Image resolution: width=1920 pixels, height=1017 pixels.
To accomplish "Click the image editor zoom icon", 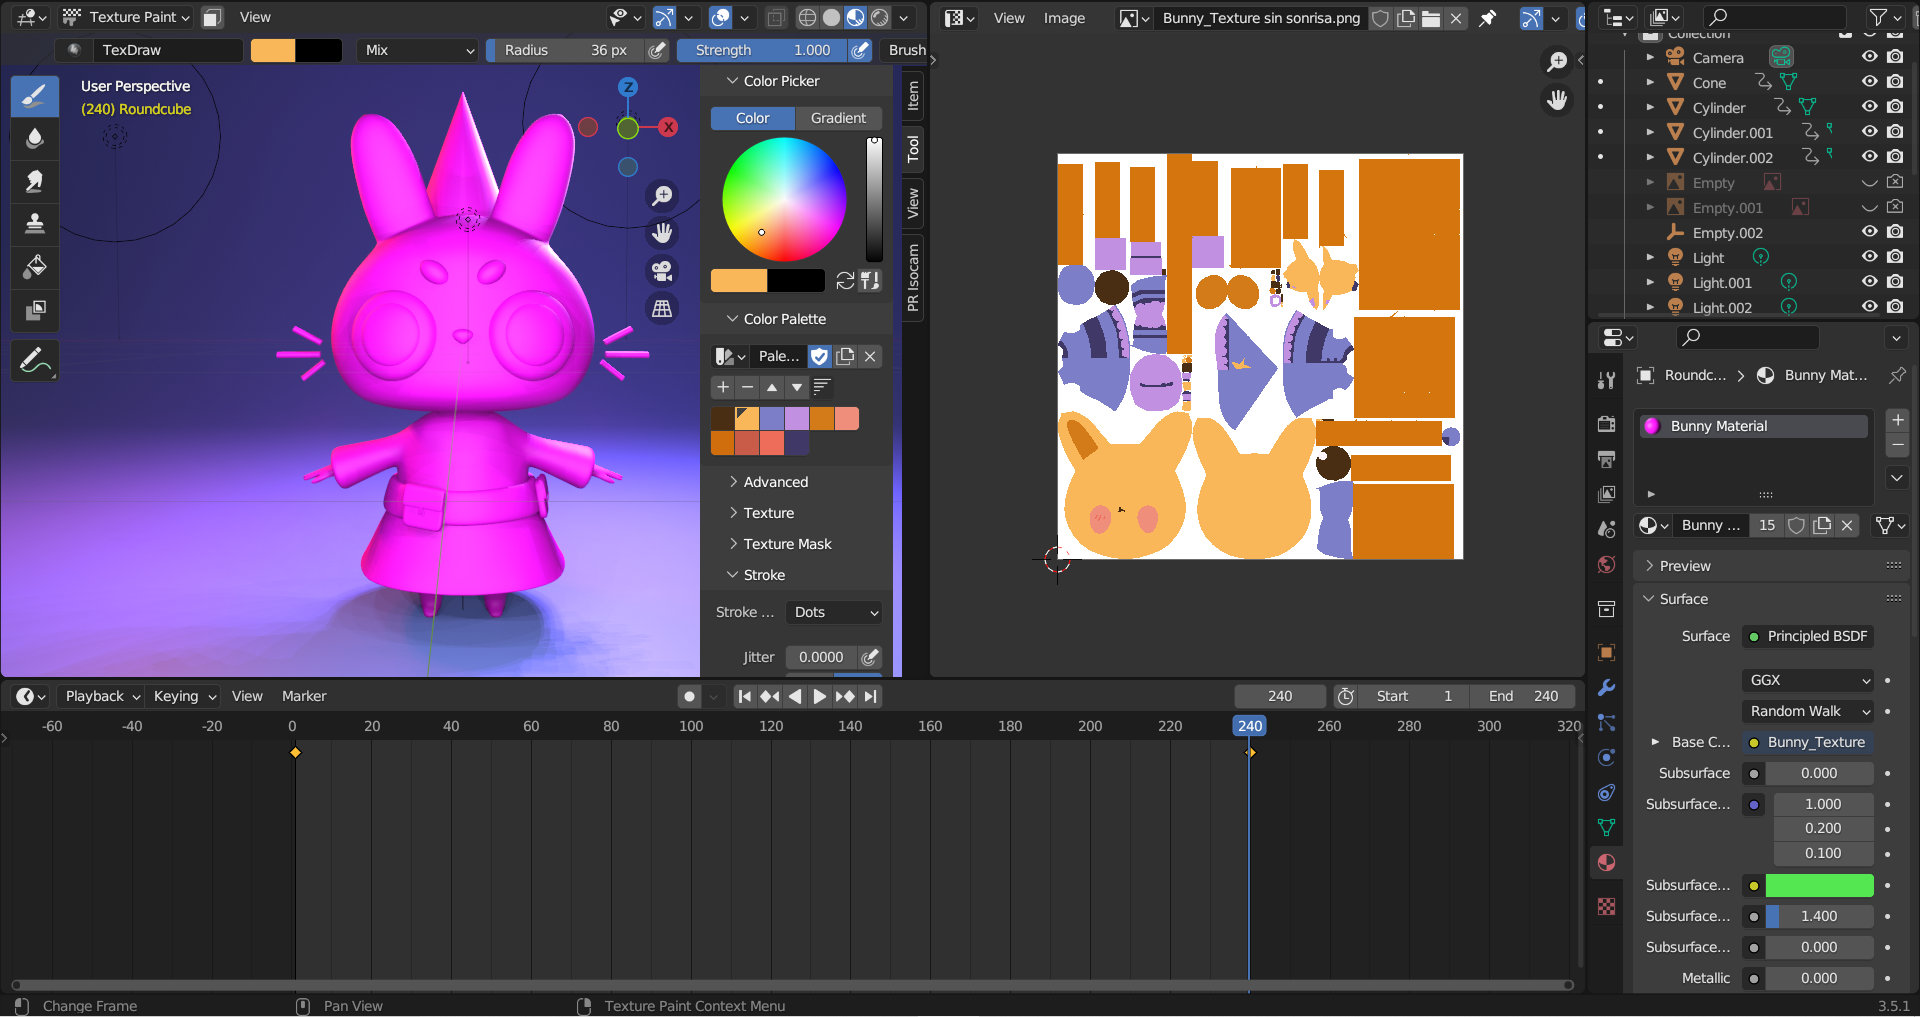I will (x=1557, y=62).
